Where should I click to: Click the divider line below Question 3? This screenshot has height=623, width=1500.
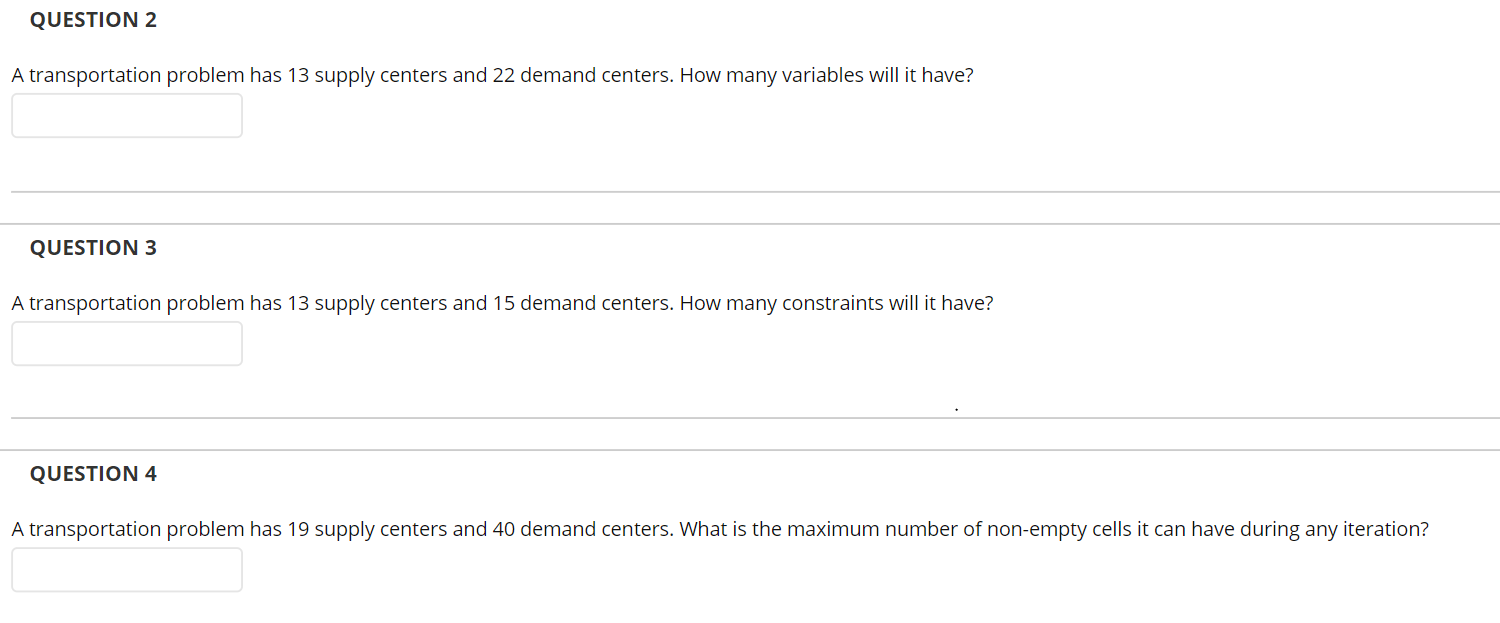click(x=750, y=415)
